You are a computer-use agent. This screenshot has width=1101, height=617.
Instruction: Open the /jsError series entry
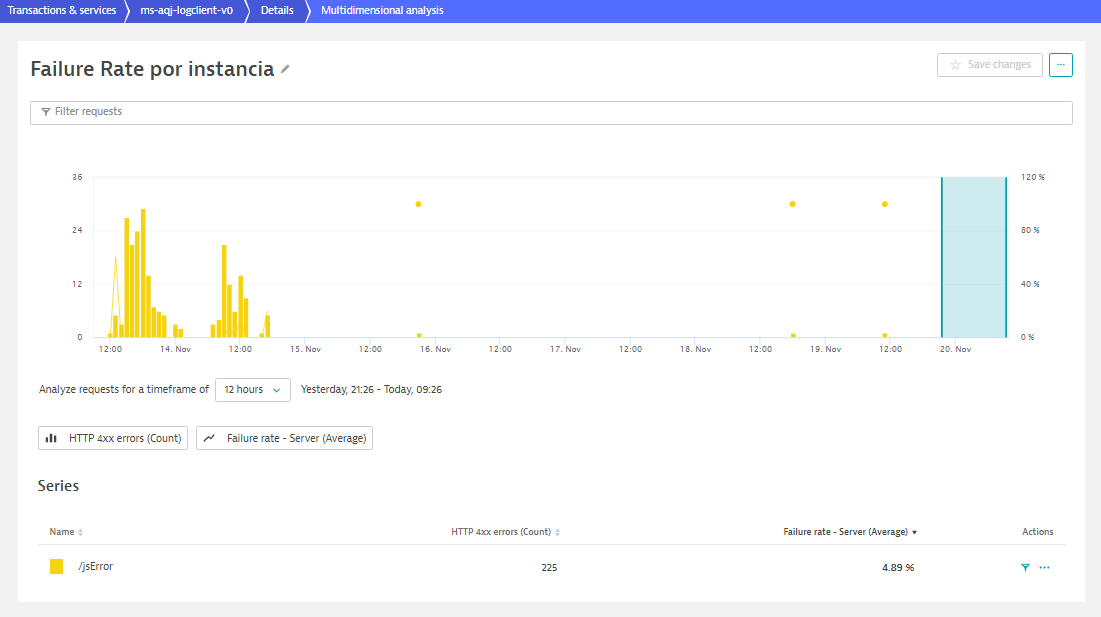point(96,567)
